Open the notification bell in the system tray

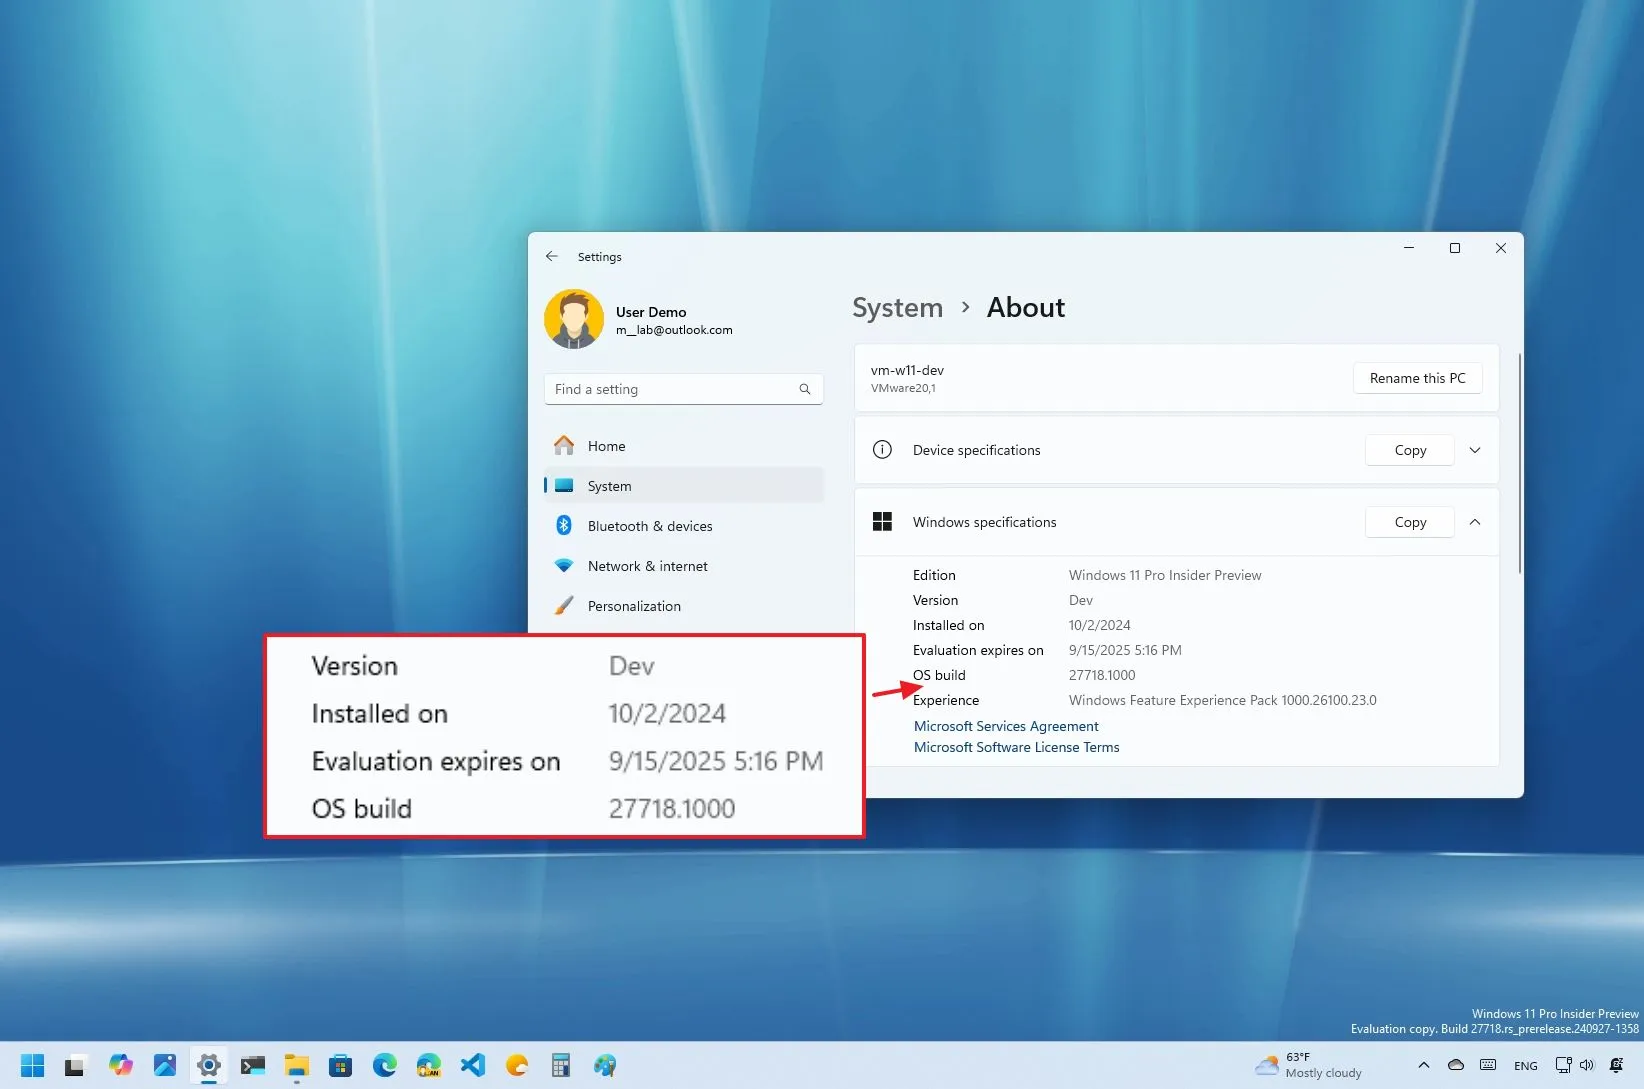[1617, 1065]
